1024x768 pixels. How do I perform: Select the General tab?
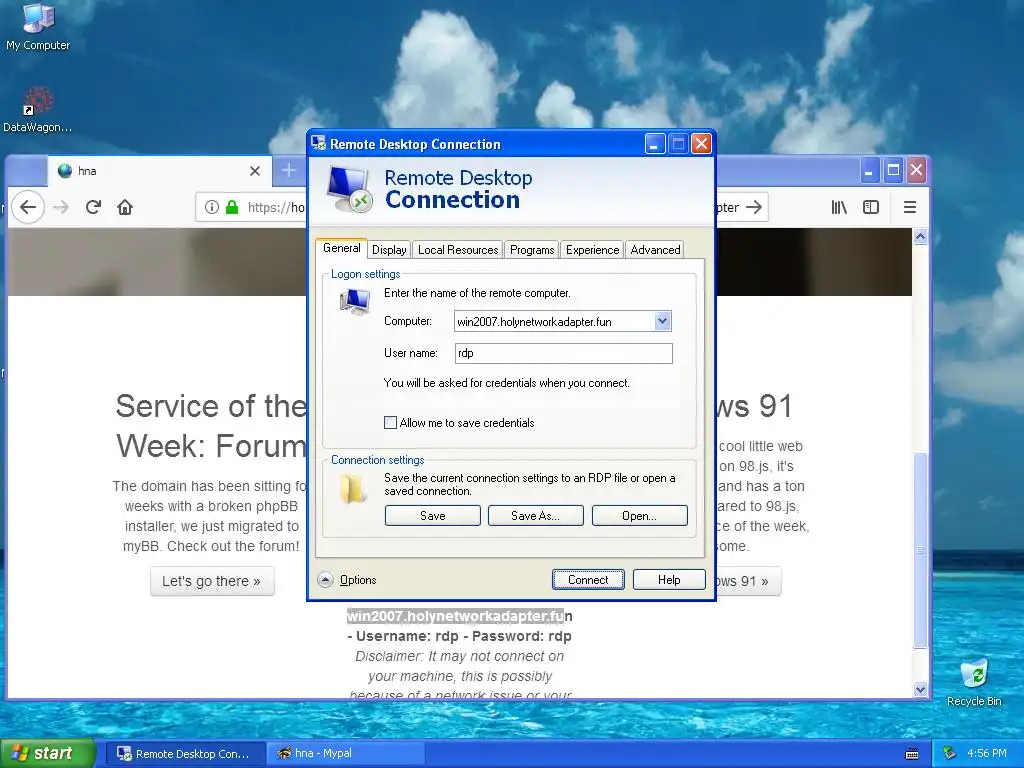[x=342, y=248]
